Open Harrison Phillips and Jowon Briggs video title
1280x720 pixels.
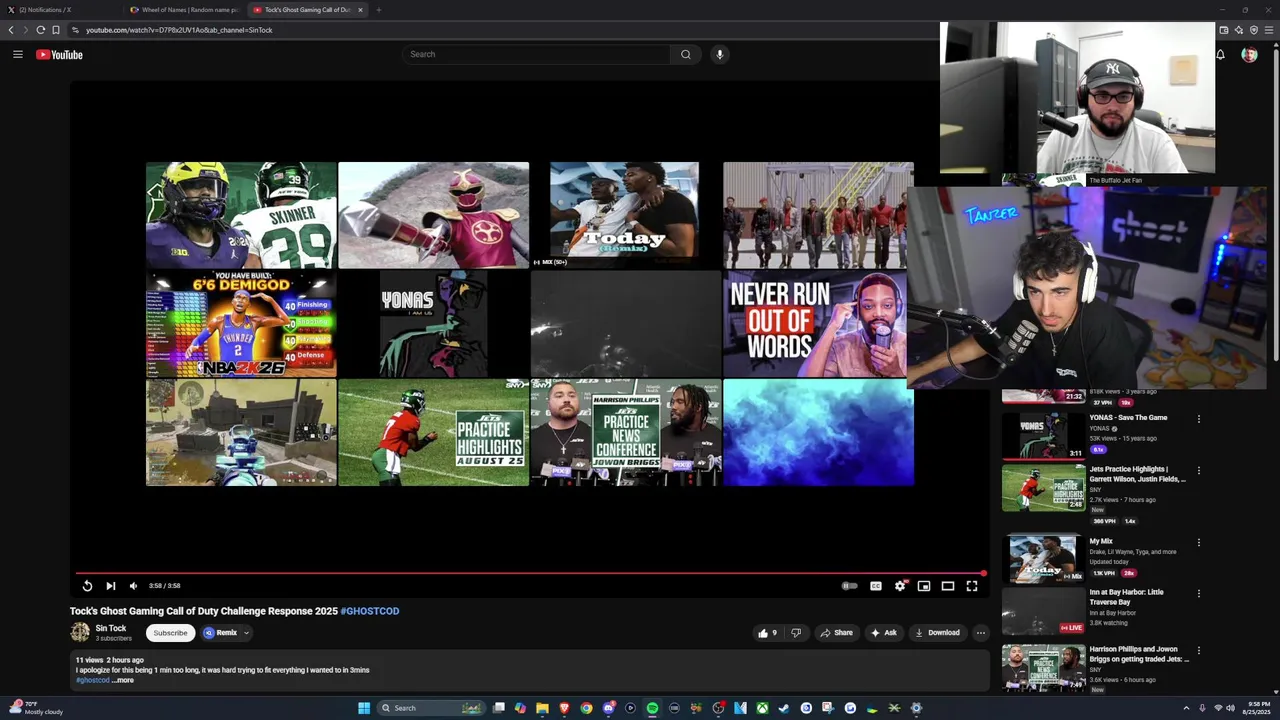pyautogui.click(x=1139, y=654)
